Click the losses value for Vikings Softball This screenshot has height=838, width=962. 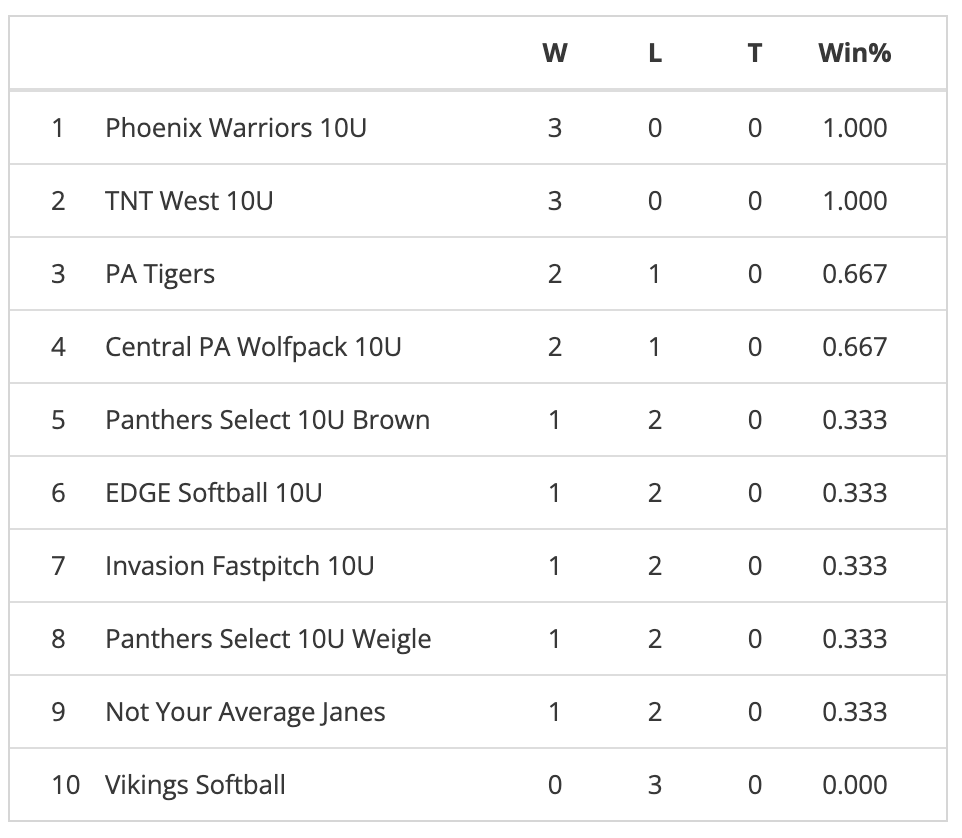[655, 785]
